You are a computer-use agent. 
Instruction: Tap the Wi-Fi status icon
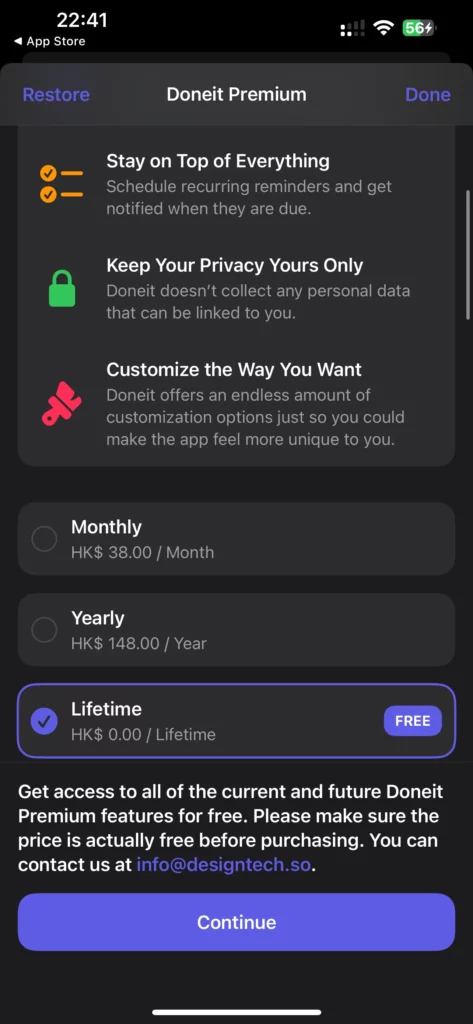[x=383, y=27]
